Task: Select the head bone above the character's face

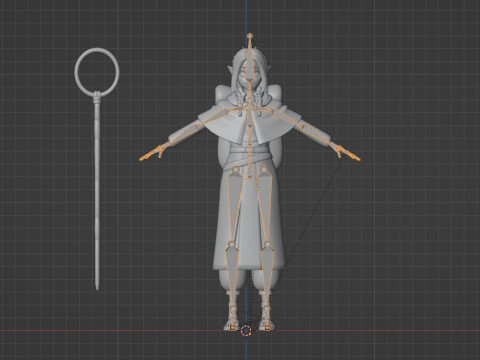Action: [250, 58]
